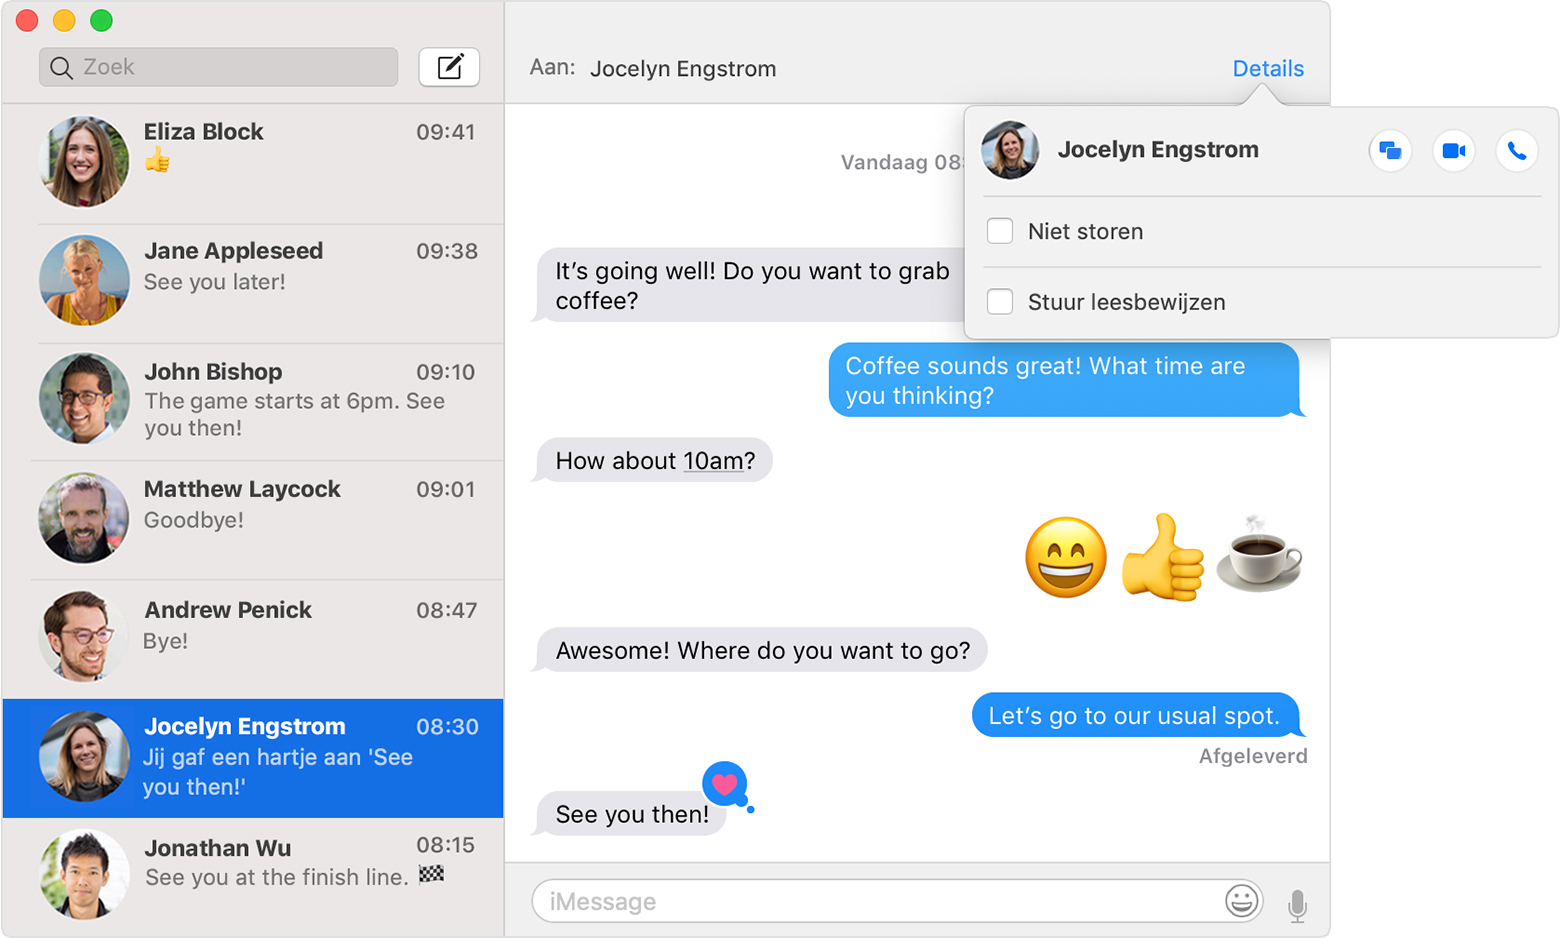
Task: Enable the 'Niet storen' checkbox
Action: (x=1000, y=231)
